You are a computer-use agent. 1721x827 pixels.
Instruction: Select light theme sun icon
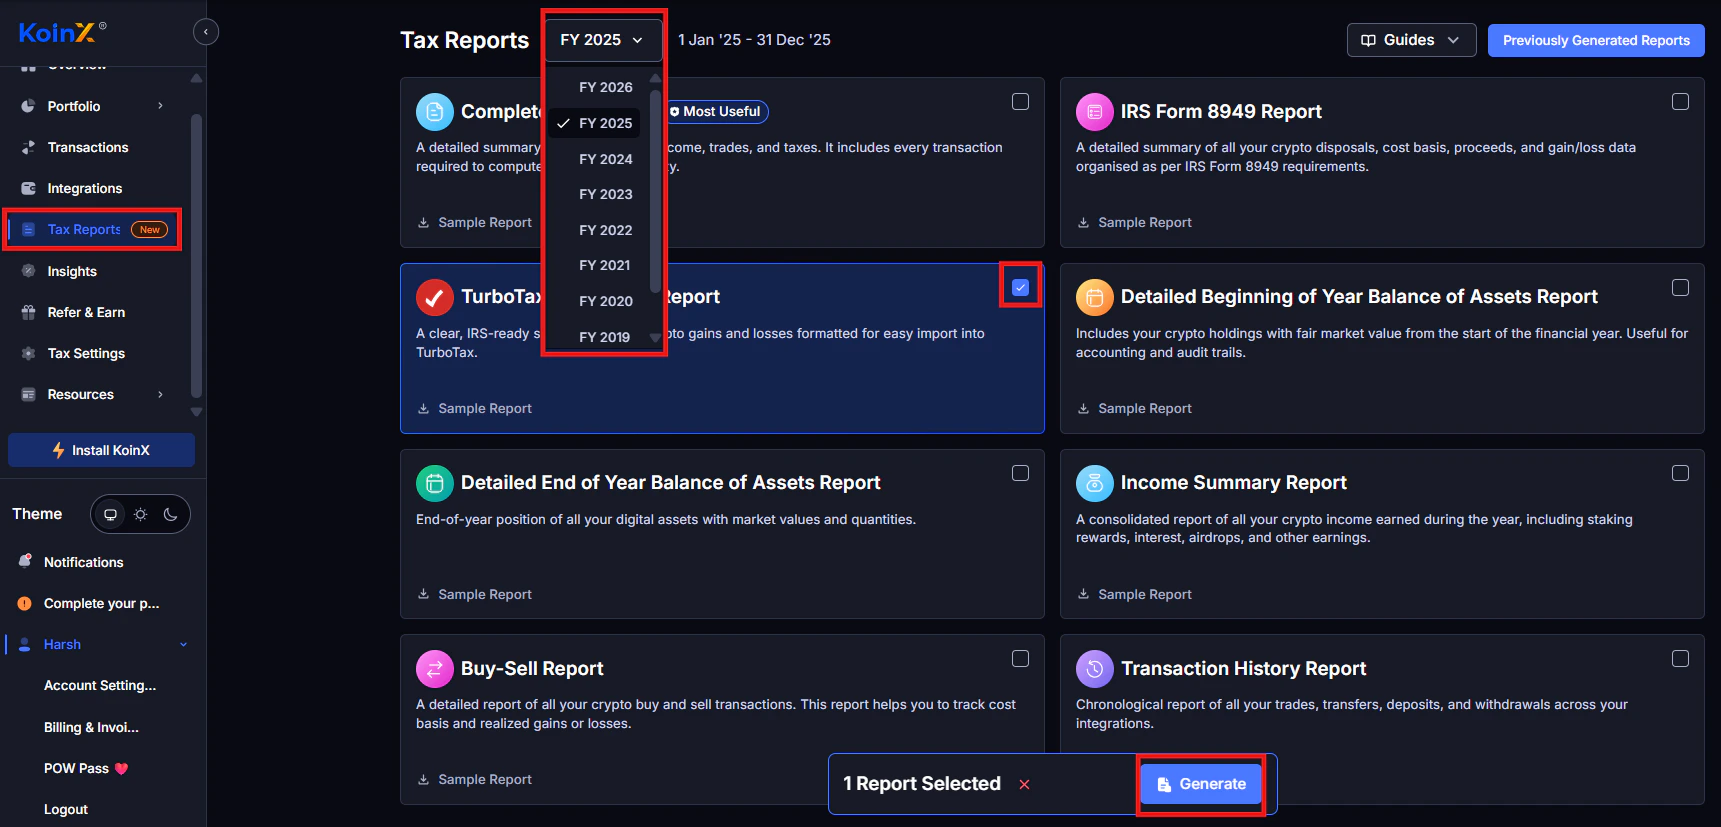(x=141, y=514)
